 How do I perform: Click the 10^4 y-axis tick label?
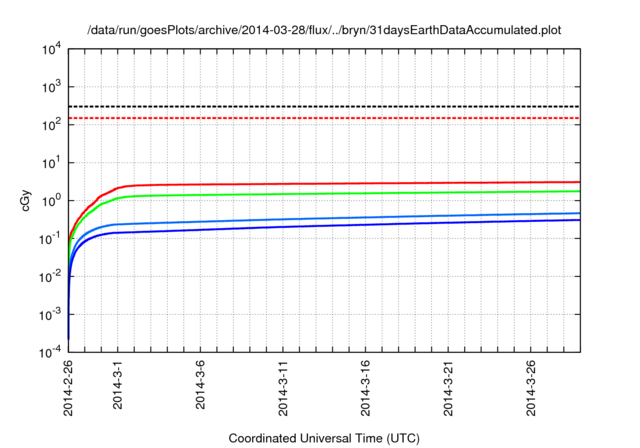coord(51,50)
